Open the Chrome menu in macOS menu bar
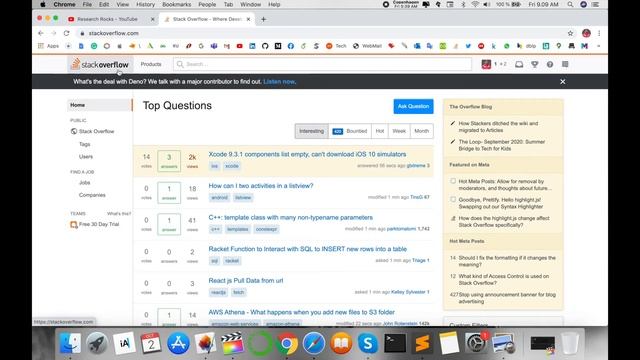The image size is (640, 360). click(x=64, y=4)
